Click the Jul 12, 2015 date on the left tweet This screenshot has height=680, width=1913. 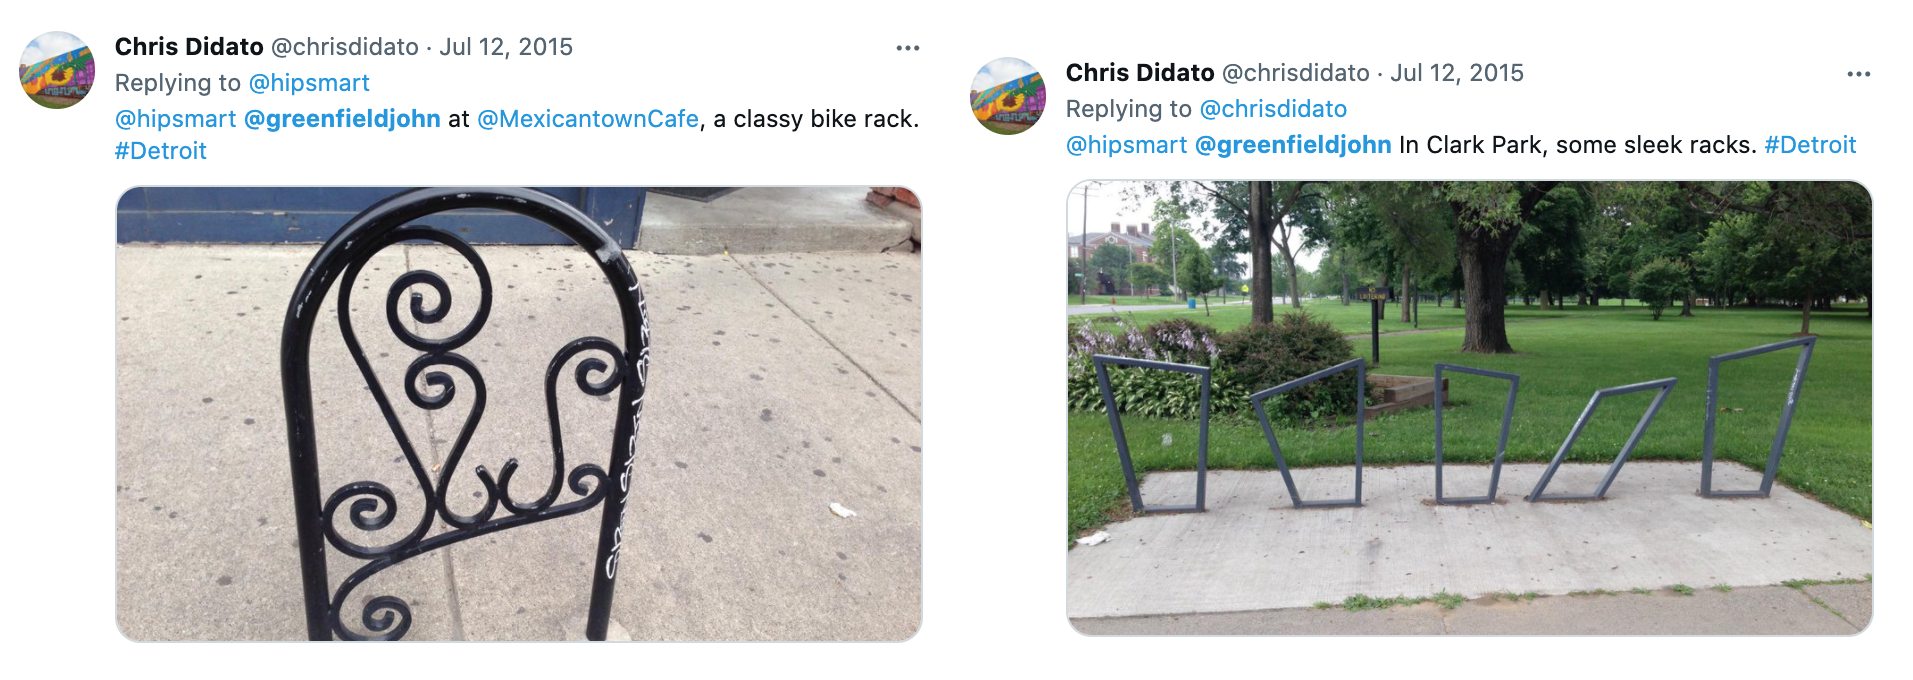click(506, 47)
